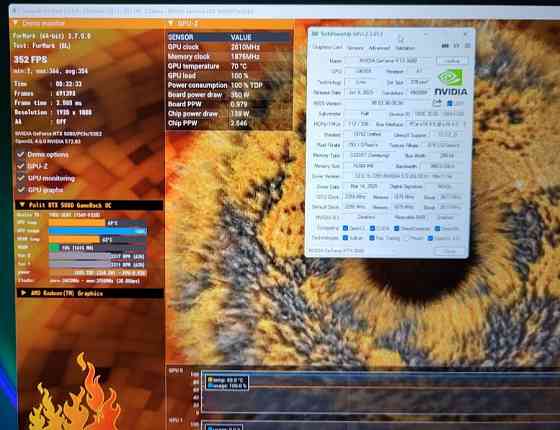
Task: Expand the AMD Radeon(TM) Graphics section
Action: click(x=23, y=293)
